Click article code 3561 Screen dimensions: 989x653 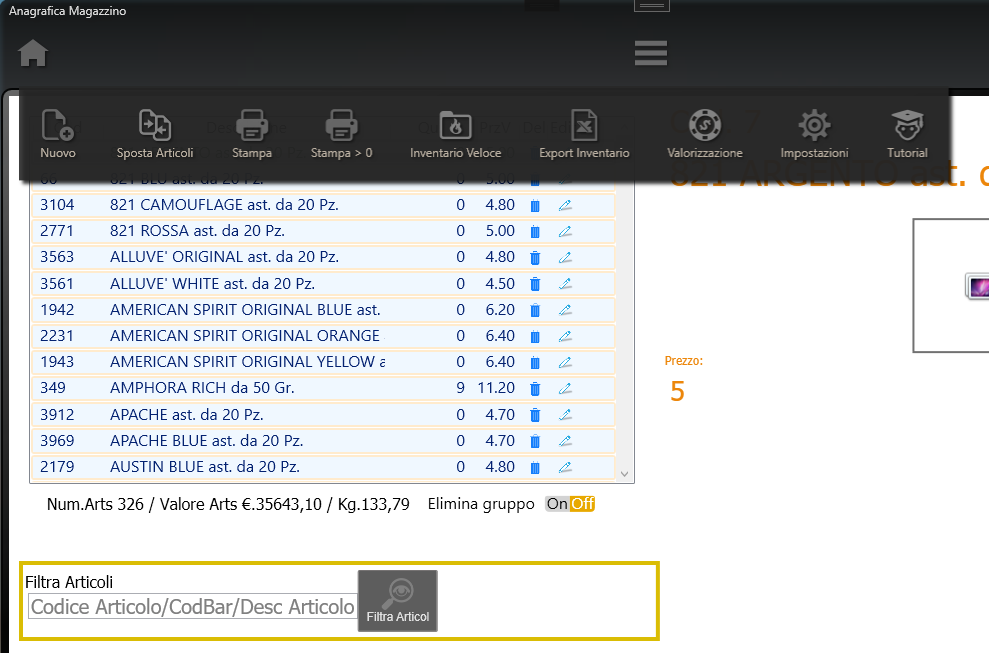(x=57, y=284)
